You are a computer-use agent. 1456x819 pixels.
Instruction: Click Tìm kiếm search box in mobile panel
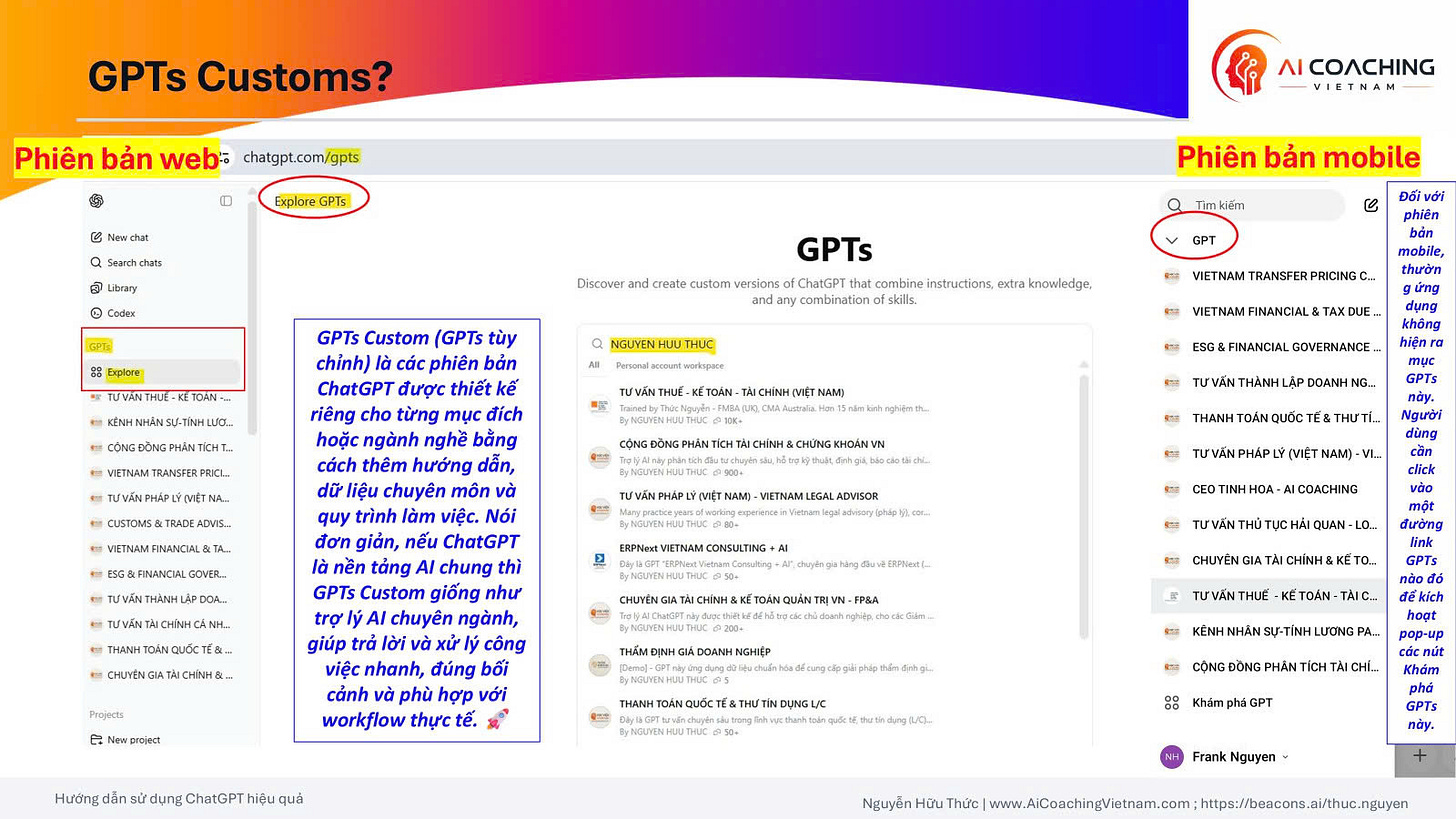point(1252,205)
